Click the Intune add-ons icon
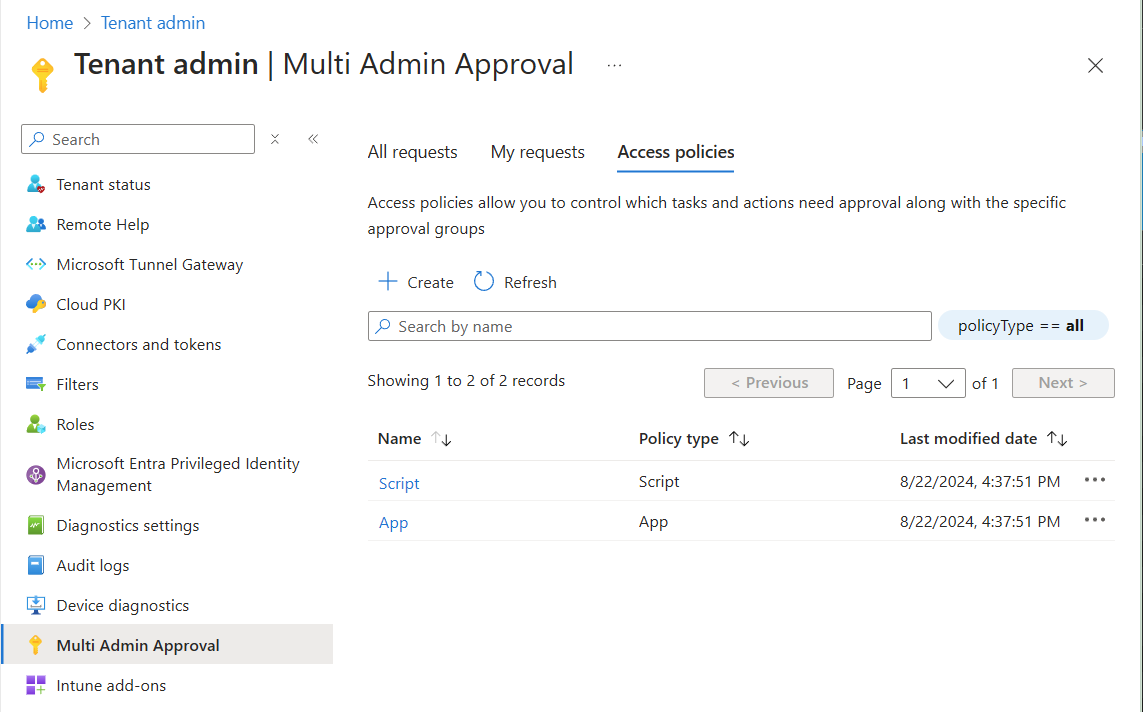The width and height of the screenshot is (1143, 712). coord(36,685)
